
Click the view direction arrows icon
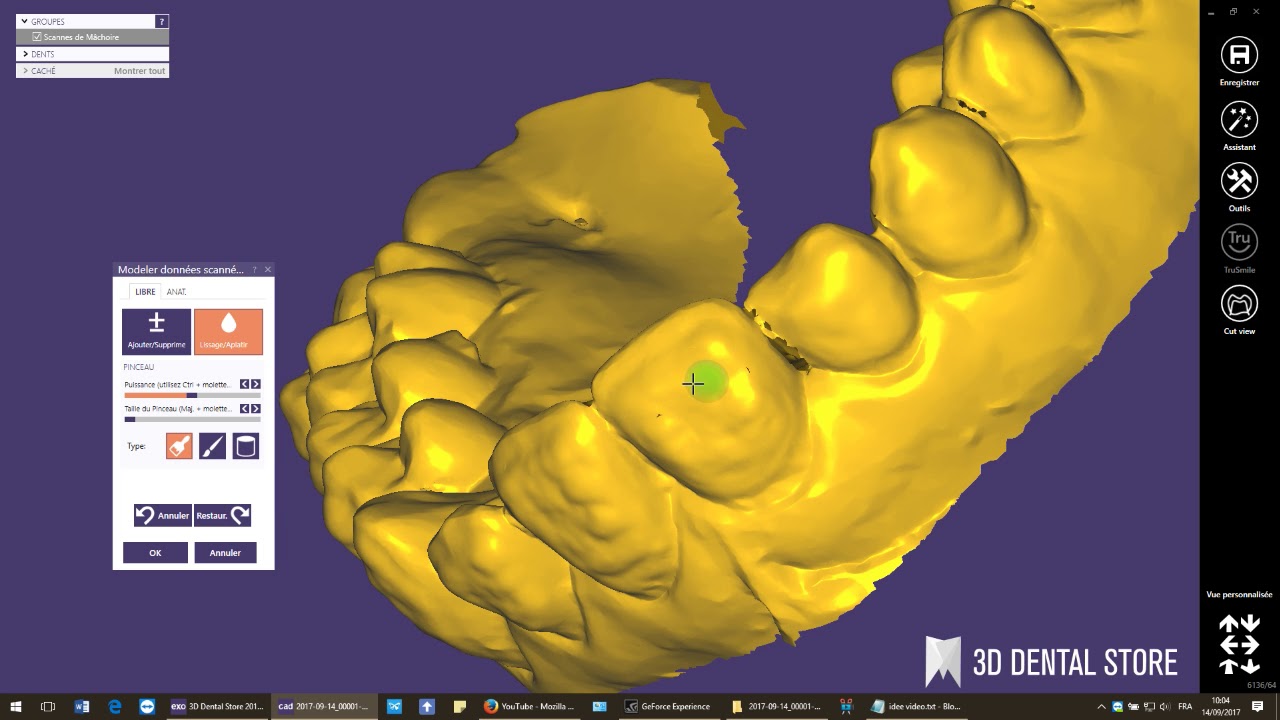1239,645
